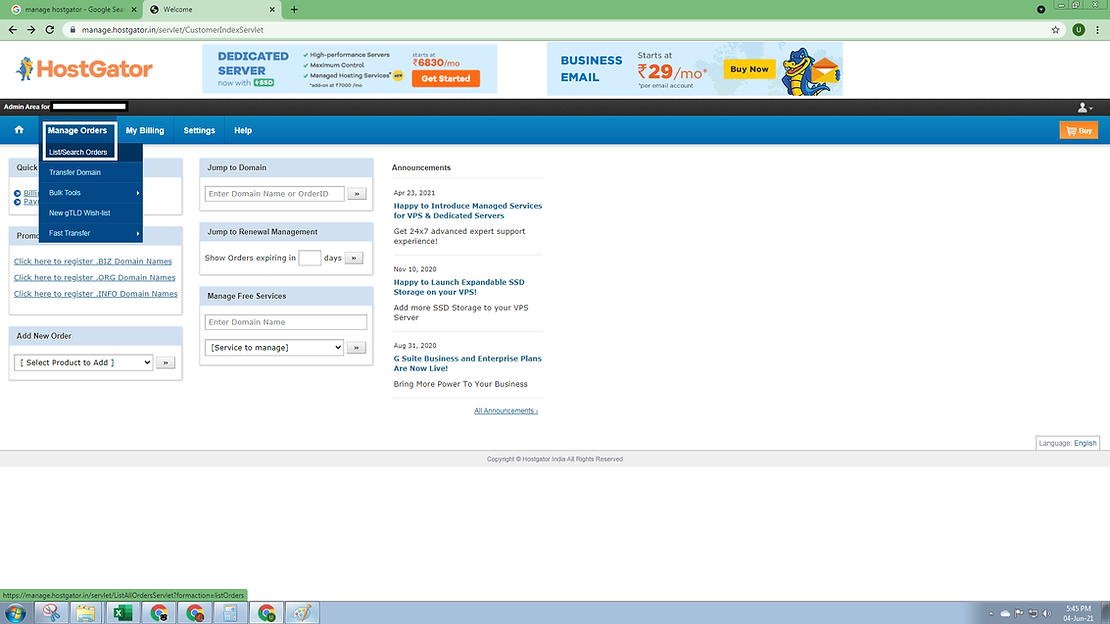
Task: Click the orange Buy cart button
Action: tap(1078, 131)
